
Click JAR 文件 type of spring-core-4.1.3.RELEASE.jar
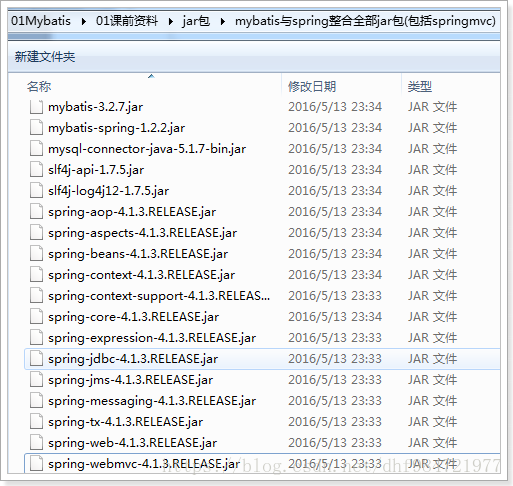click(x=432, y=317)
